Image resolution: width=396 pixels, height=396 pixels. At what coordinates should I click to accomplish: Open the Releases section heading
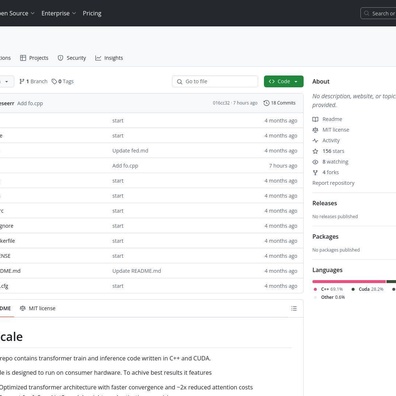325,203
